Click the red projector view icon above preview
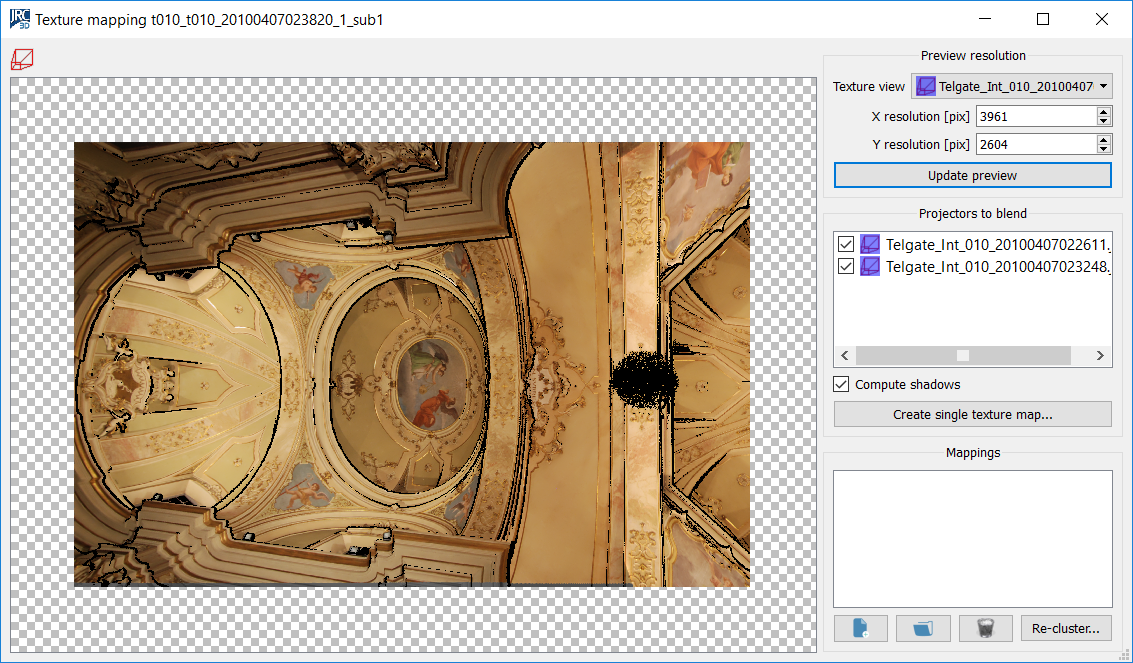The height and width of the screenshot is (663, 1133). (x=22, y=60)
